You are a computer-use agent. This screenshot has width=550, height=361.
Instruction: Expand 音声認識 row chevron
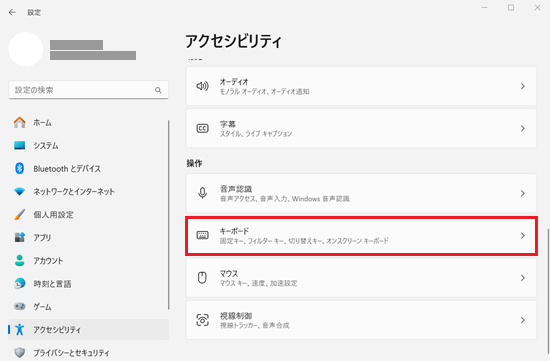[523, 193]
